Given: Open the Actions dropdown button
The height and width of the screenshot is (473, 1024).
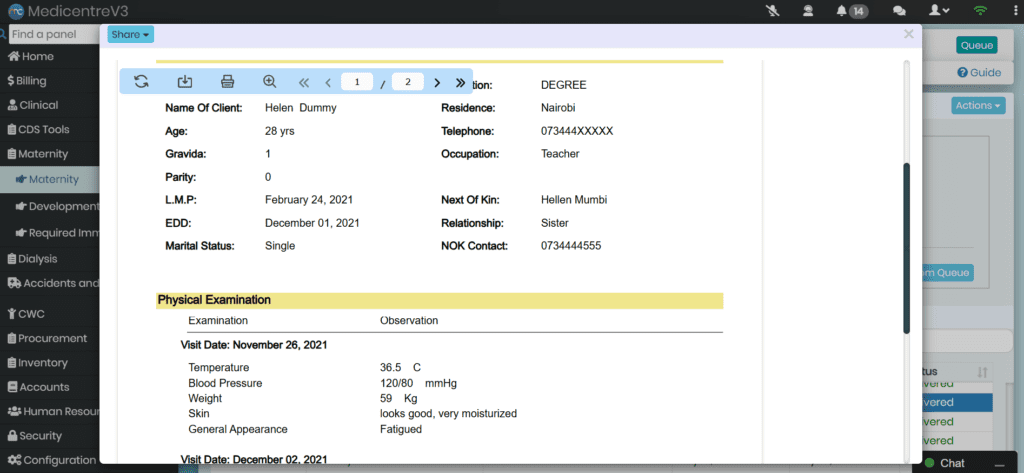Looking at the screenshot, I should click(978, 105).
